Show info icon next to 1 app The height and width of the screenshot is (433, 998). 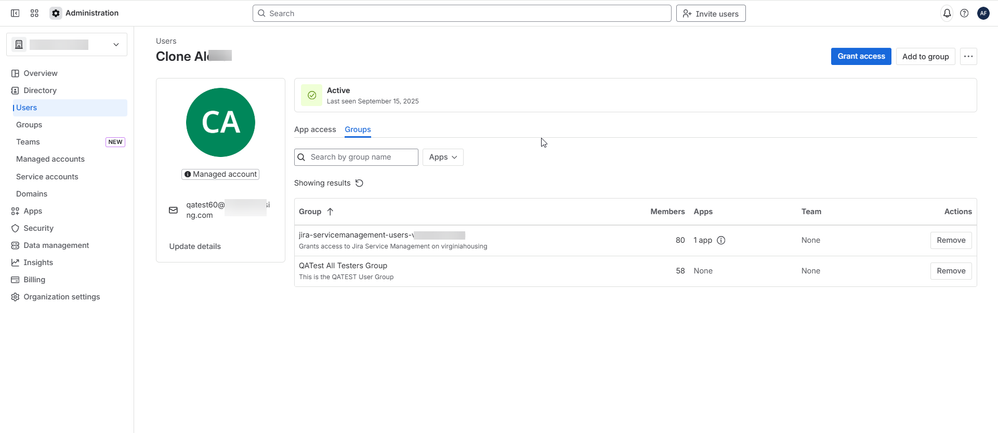(721, 240)
